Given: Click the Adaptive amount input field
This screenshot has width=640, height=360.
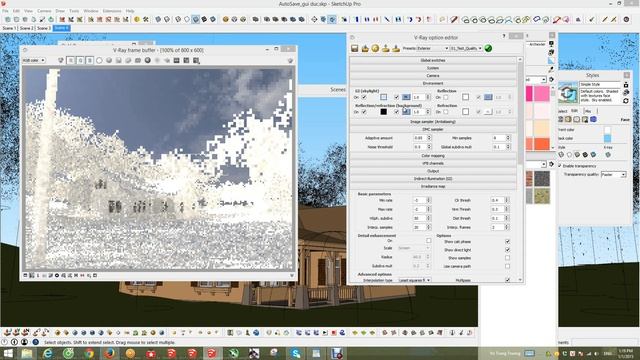Looking at the screenshot, I should [x=420, y=138].
